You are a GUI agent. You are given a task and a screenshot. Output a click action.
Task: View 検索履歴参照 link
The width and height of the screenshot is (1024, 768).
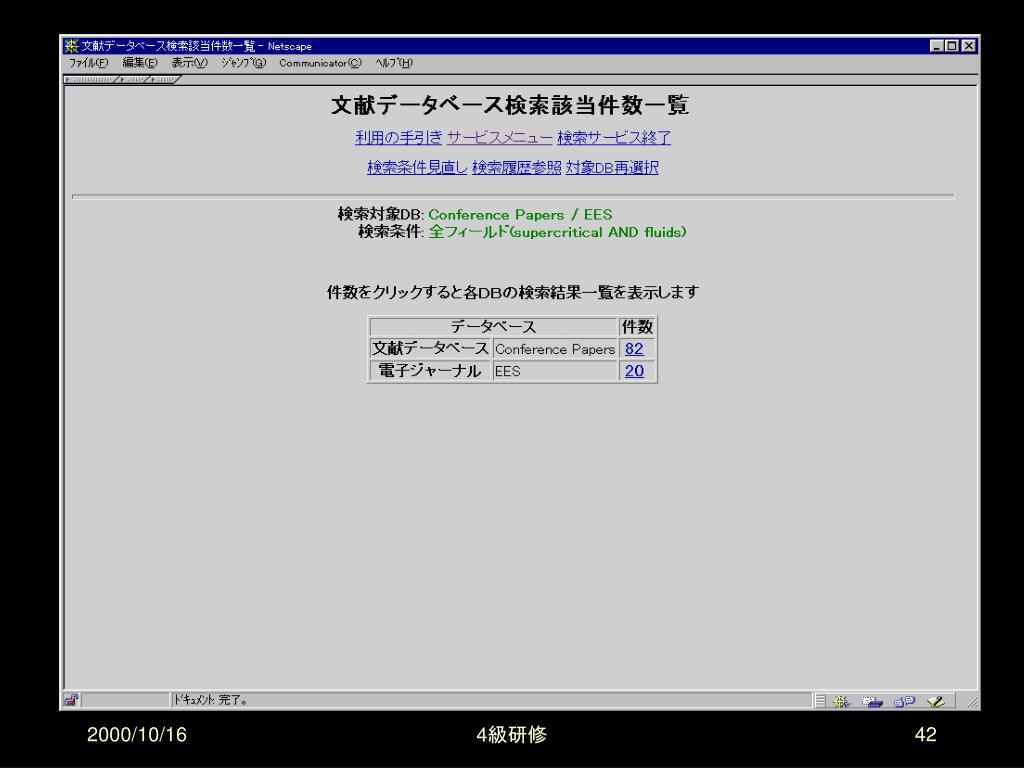point(517,168)
